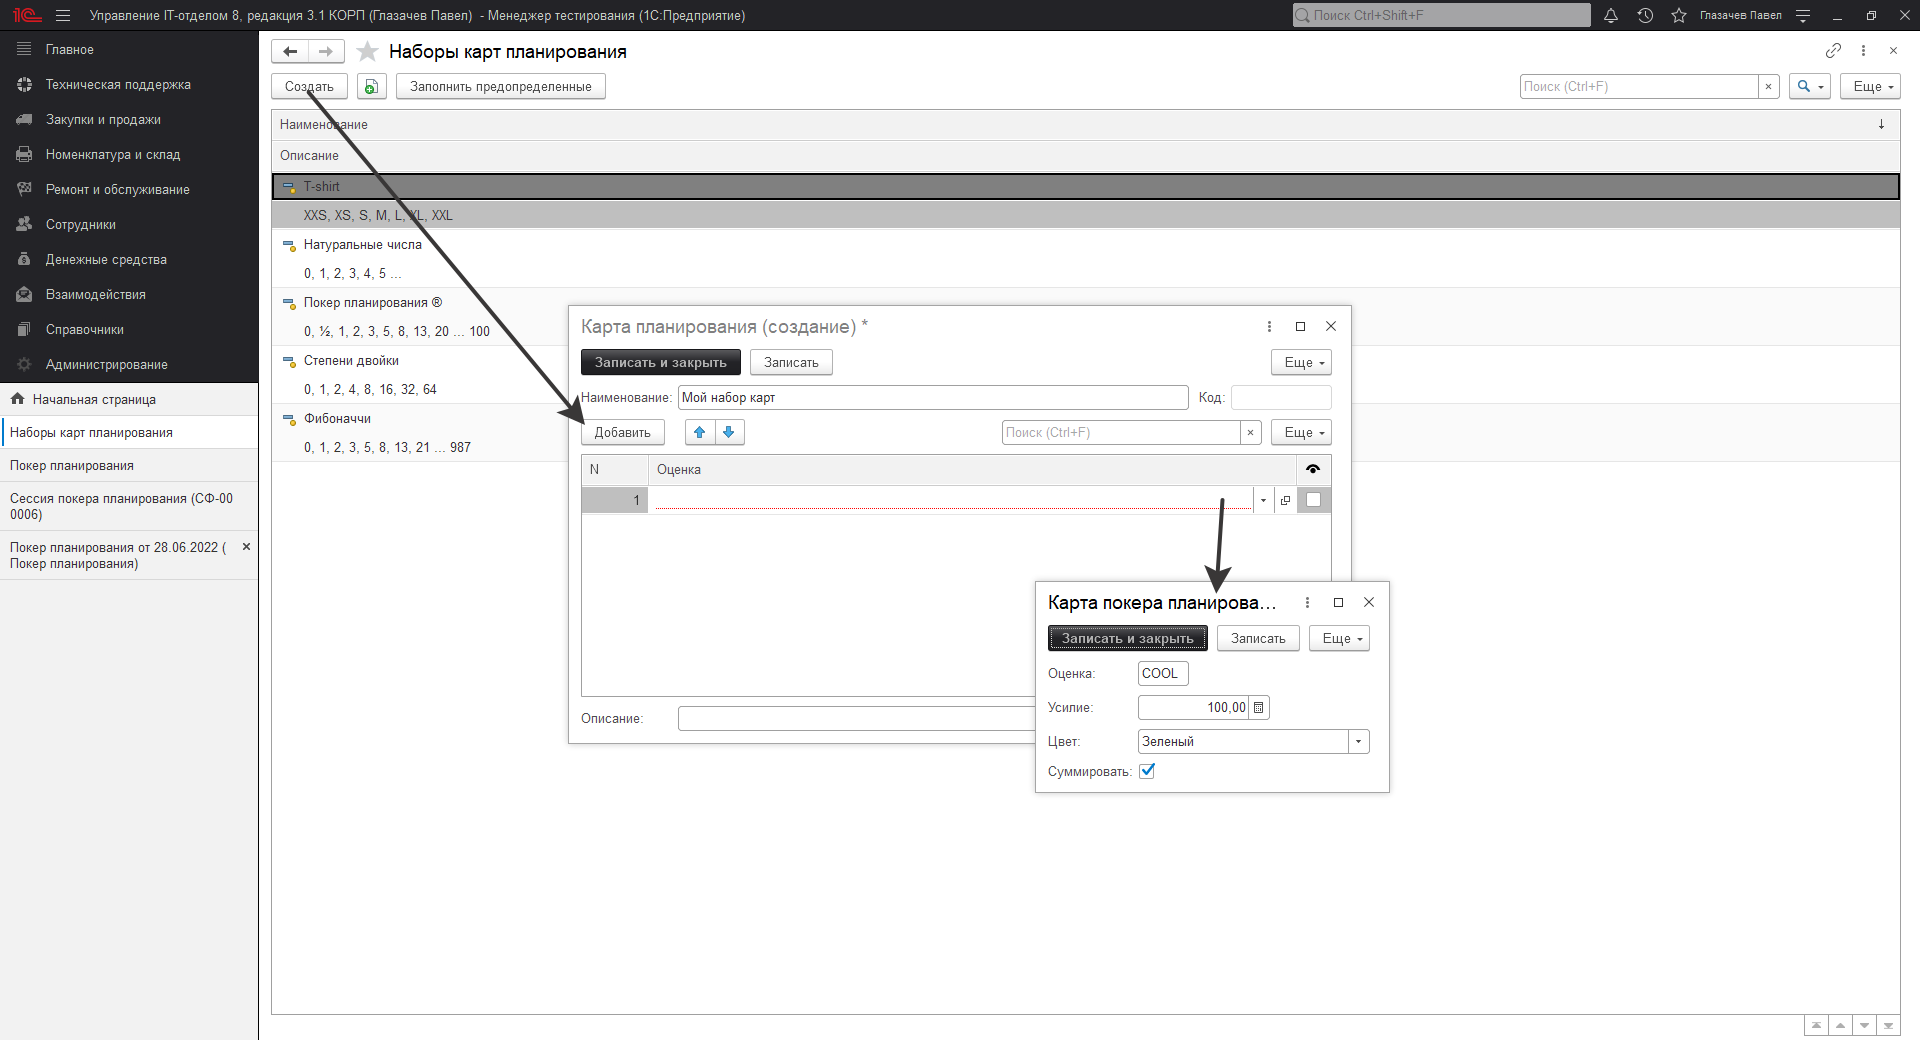Click the Добавить button
The height and width of the screenshot is (1040, 1920).
(x=622, y=433)
